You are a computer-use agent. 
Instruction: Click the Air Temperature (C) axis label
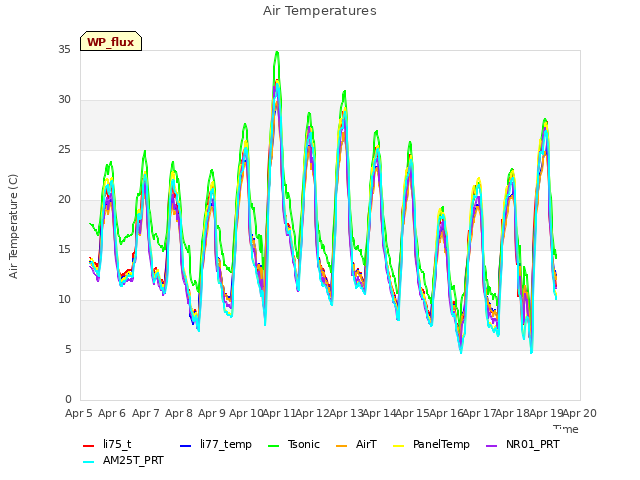(13, 227)
